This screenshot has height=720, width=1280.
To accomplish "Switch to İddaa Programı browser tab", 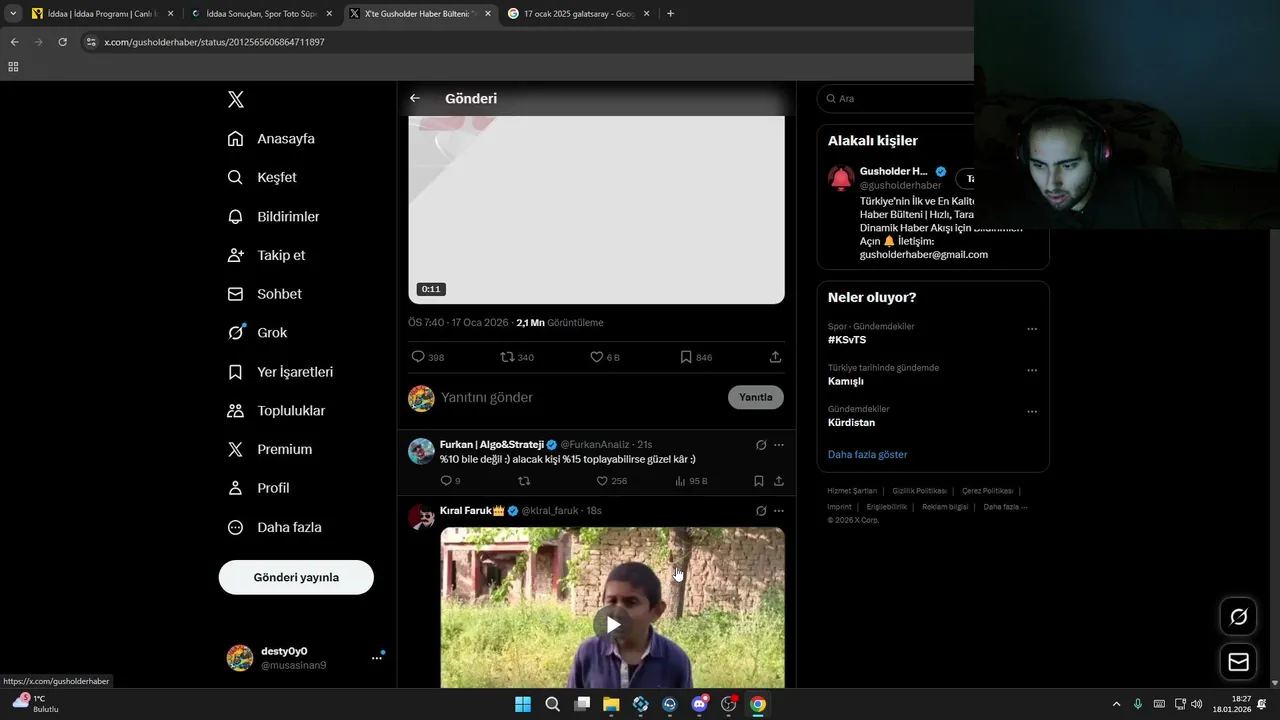I will tap(102, 14).
